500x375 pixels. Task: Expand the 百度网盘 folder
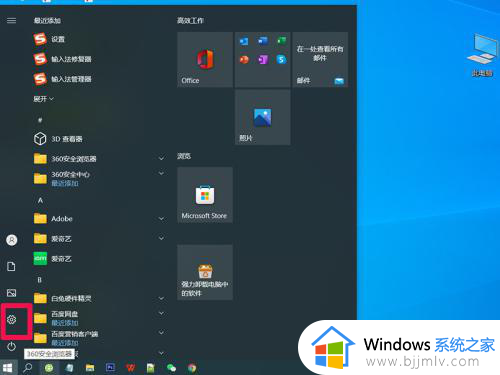coord(99,318)
